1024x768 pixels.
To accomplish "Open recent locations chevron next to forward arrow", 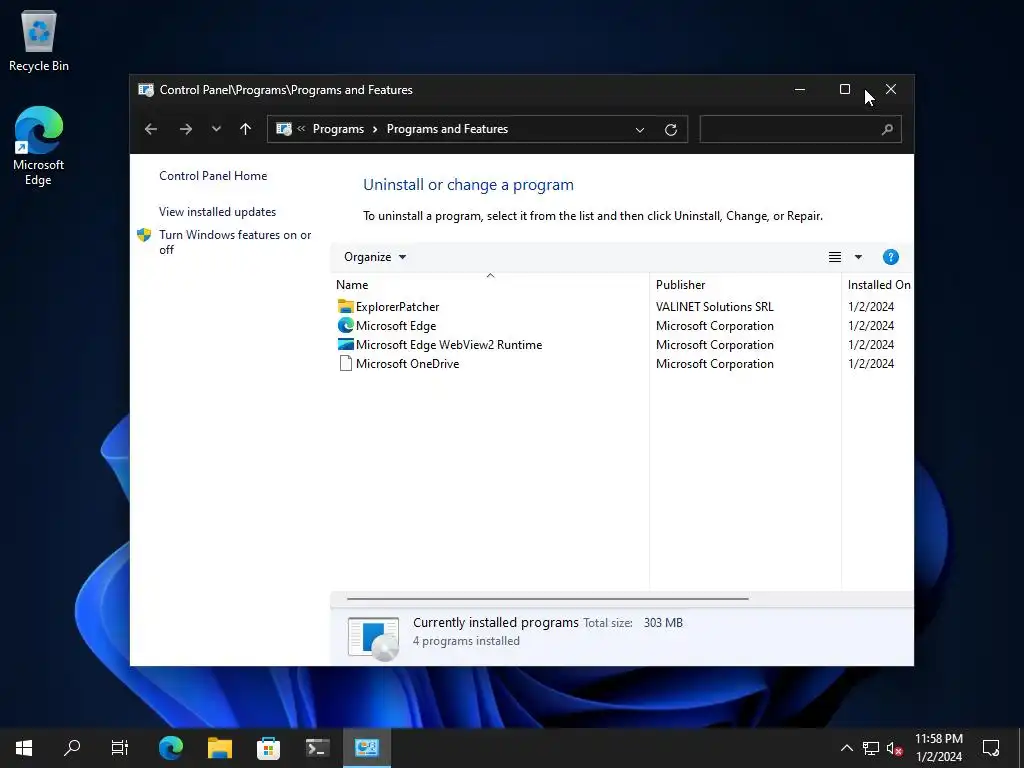I will click(x=216, y=129).
